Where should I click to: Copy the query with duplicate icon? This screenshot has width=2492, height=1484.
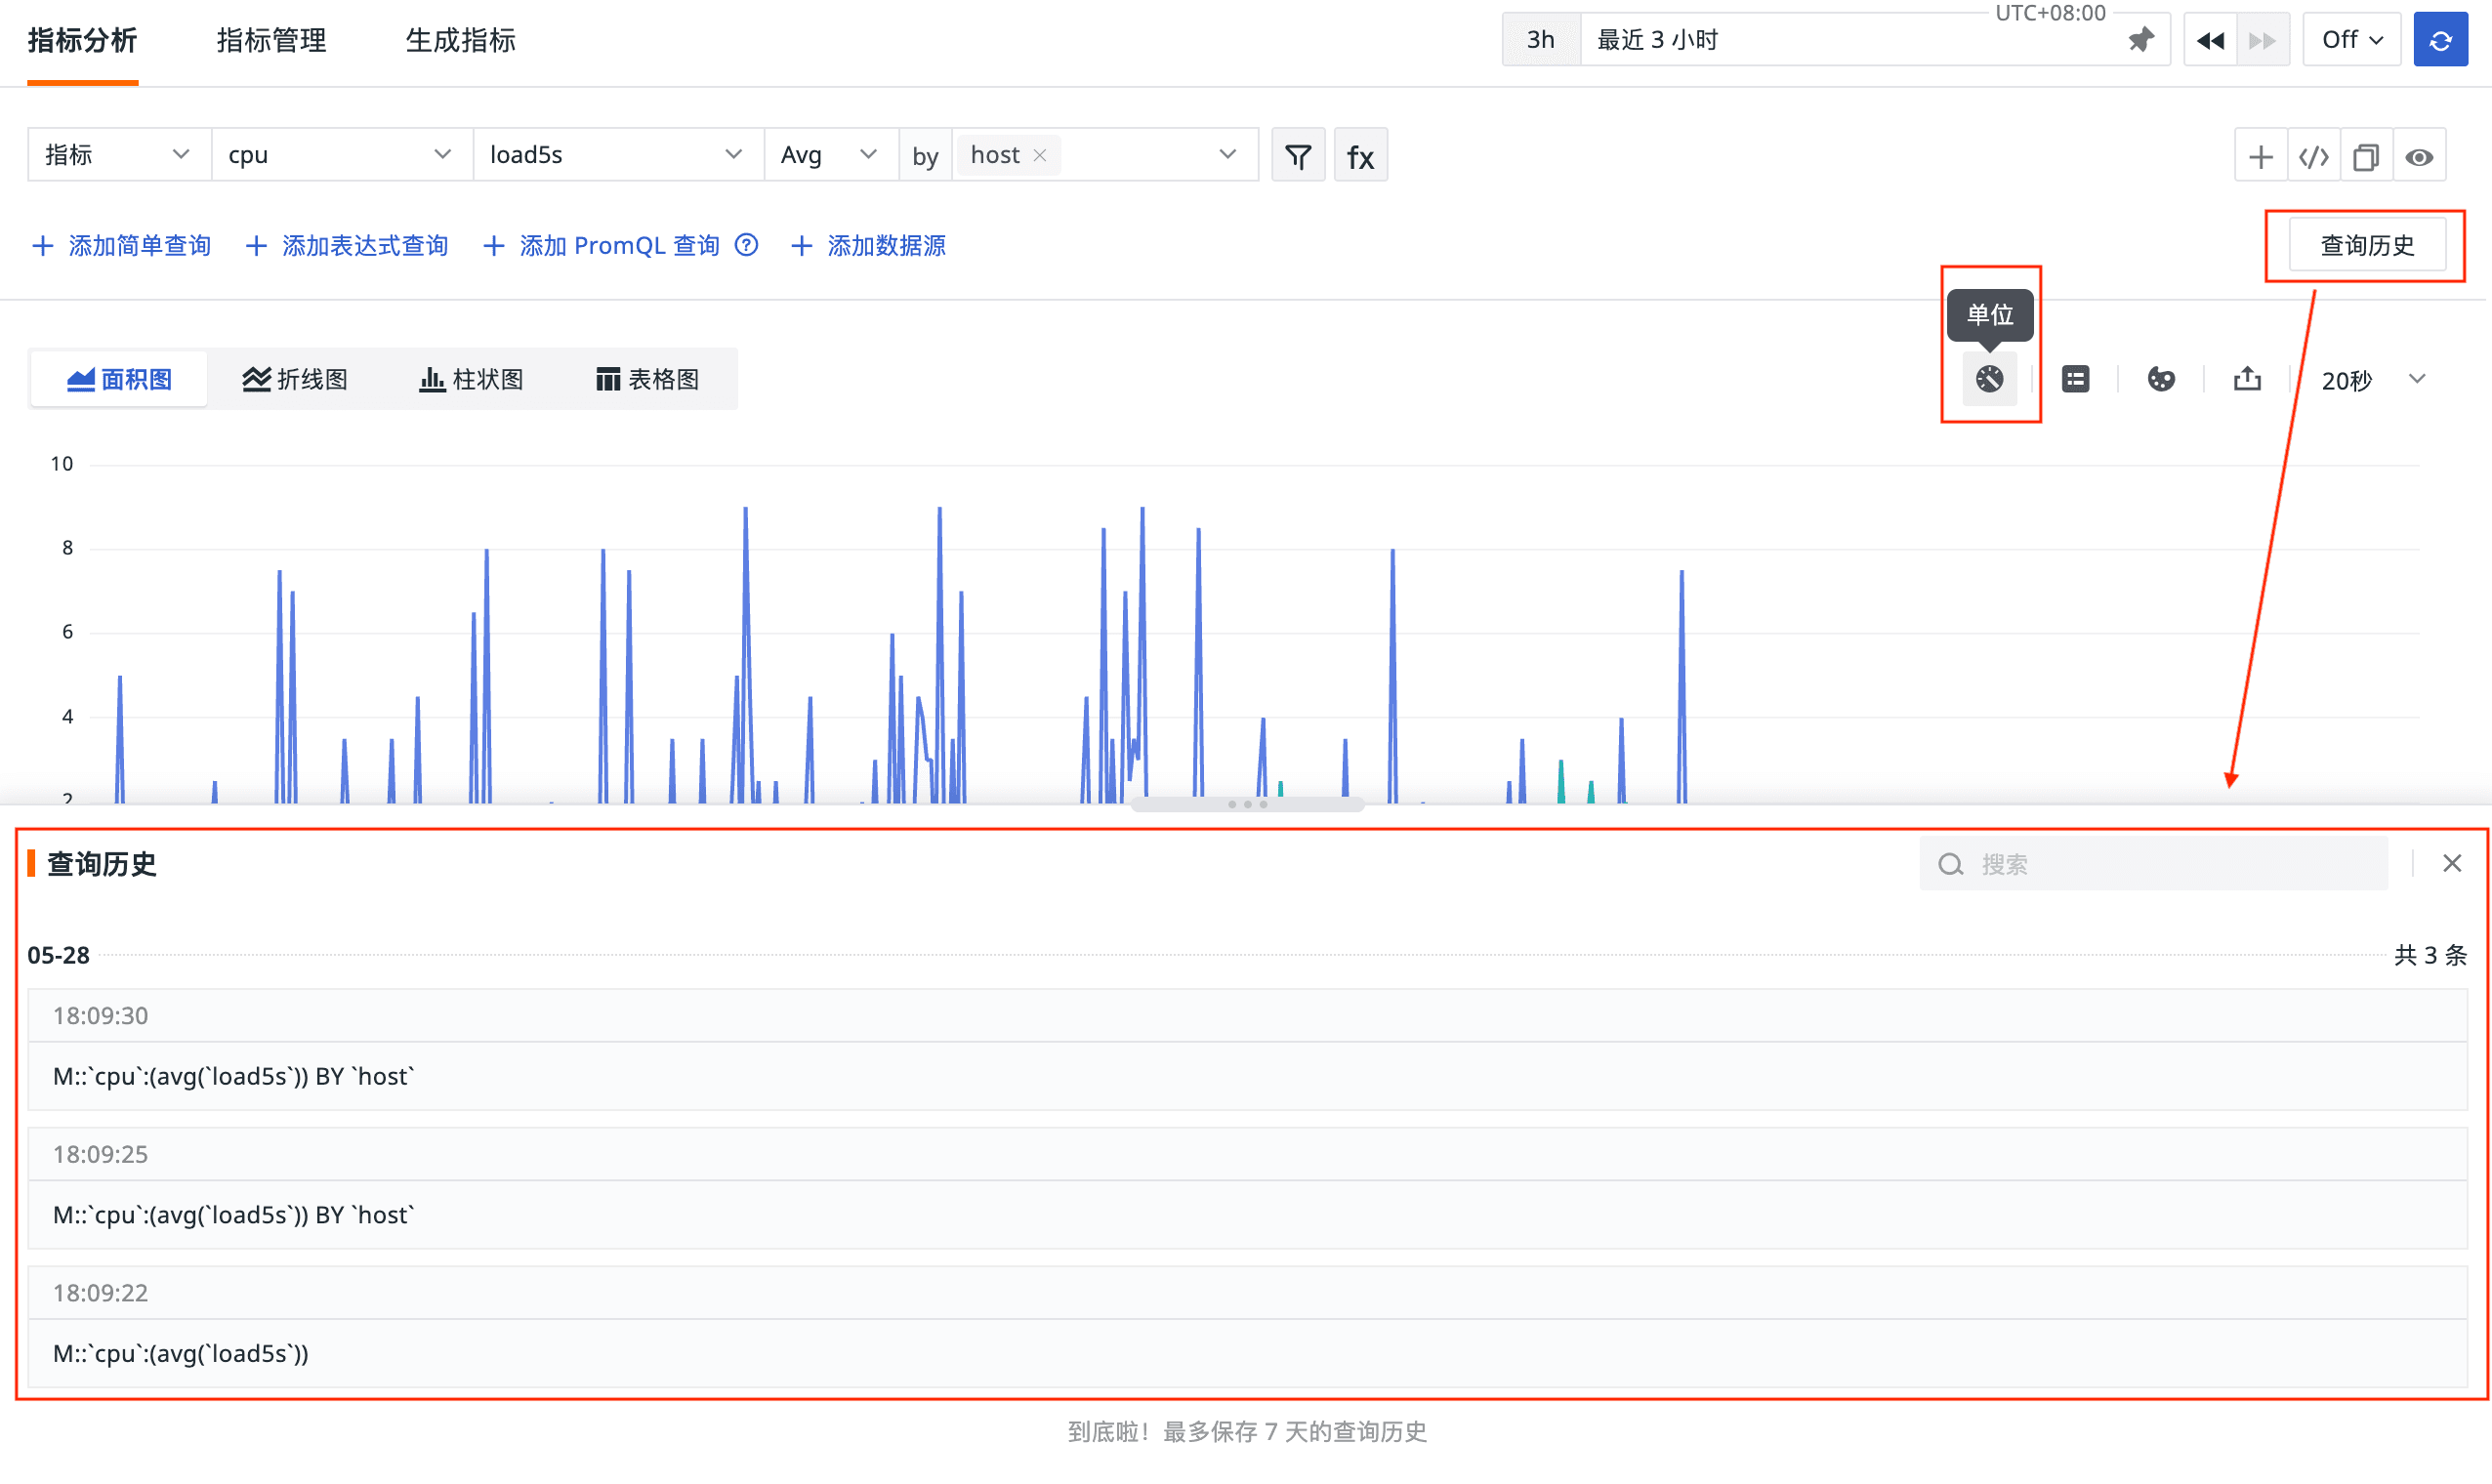[2366, 156]
